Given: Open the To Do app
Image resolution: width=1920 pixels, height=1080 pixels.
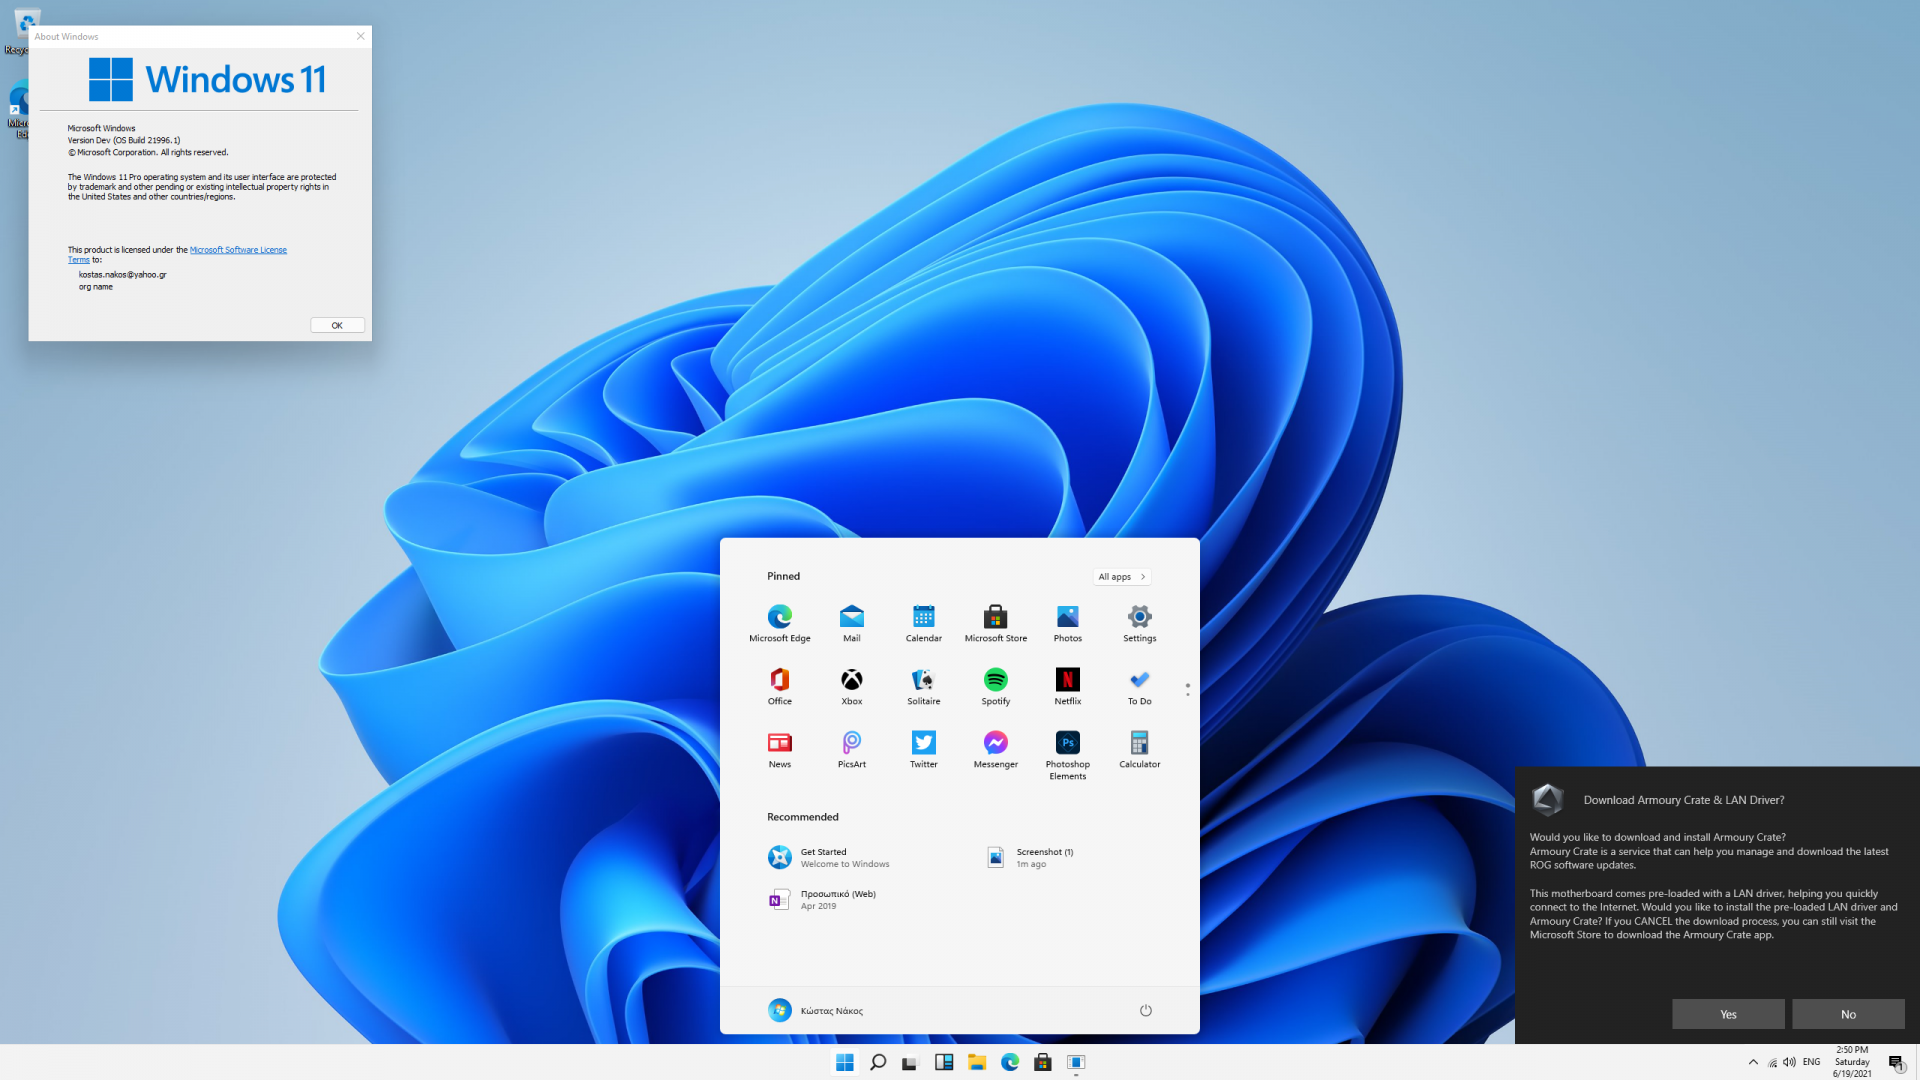Looking at the screenshot, I should 1140,686.
